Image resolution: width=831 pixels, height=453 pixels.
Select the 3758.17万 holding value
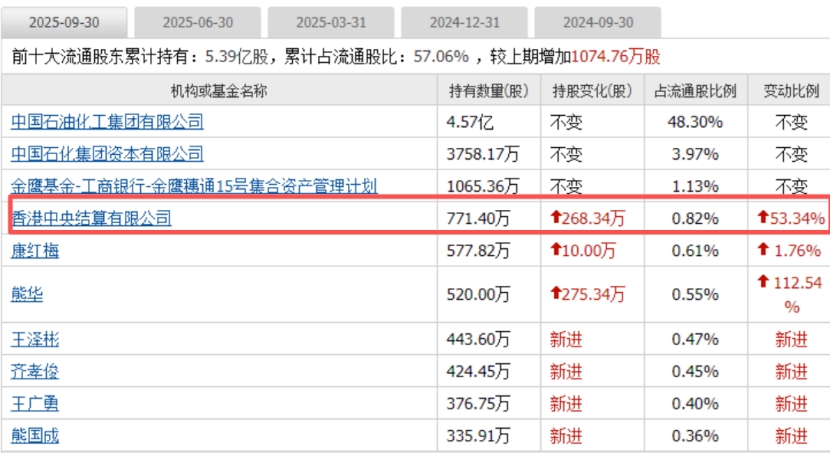[482, 154]
